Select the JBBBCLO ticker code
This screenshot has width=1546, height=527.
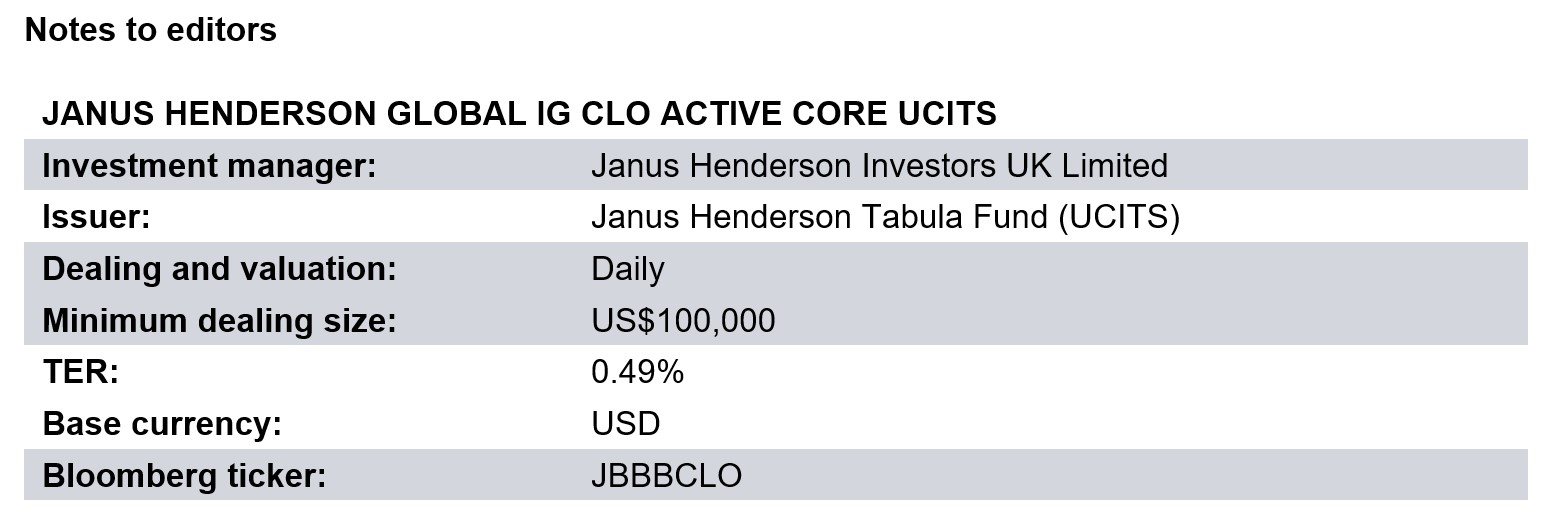(666, 476)
